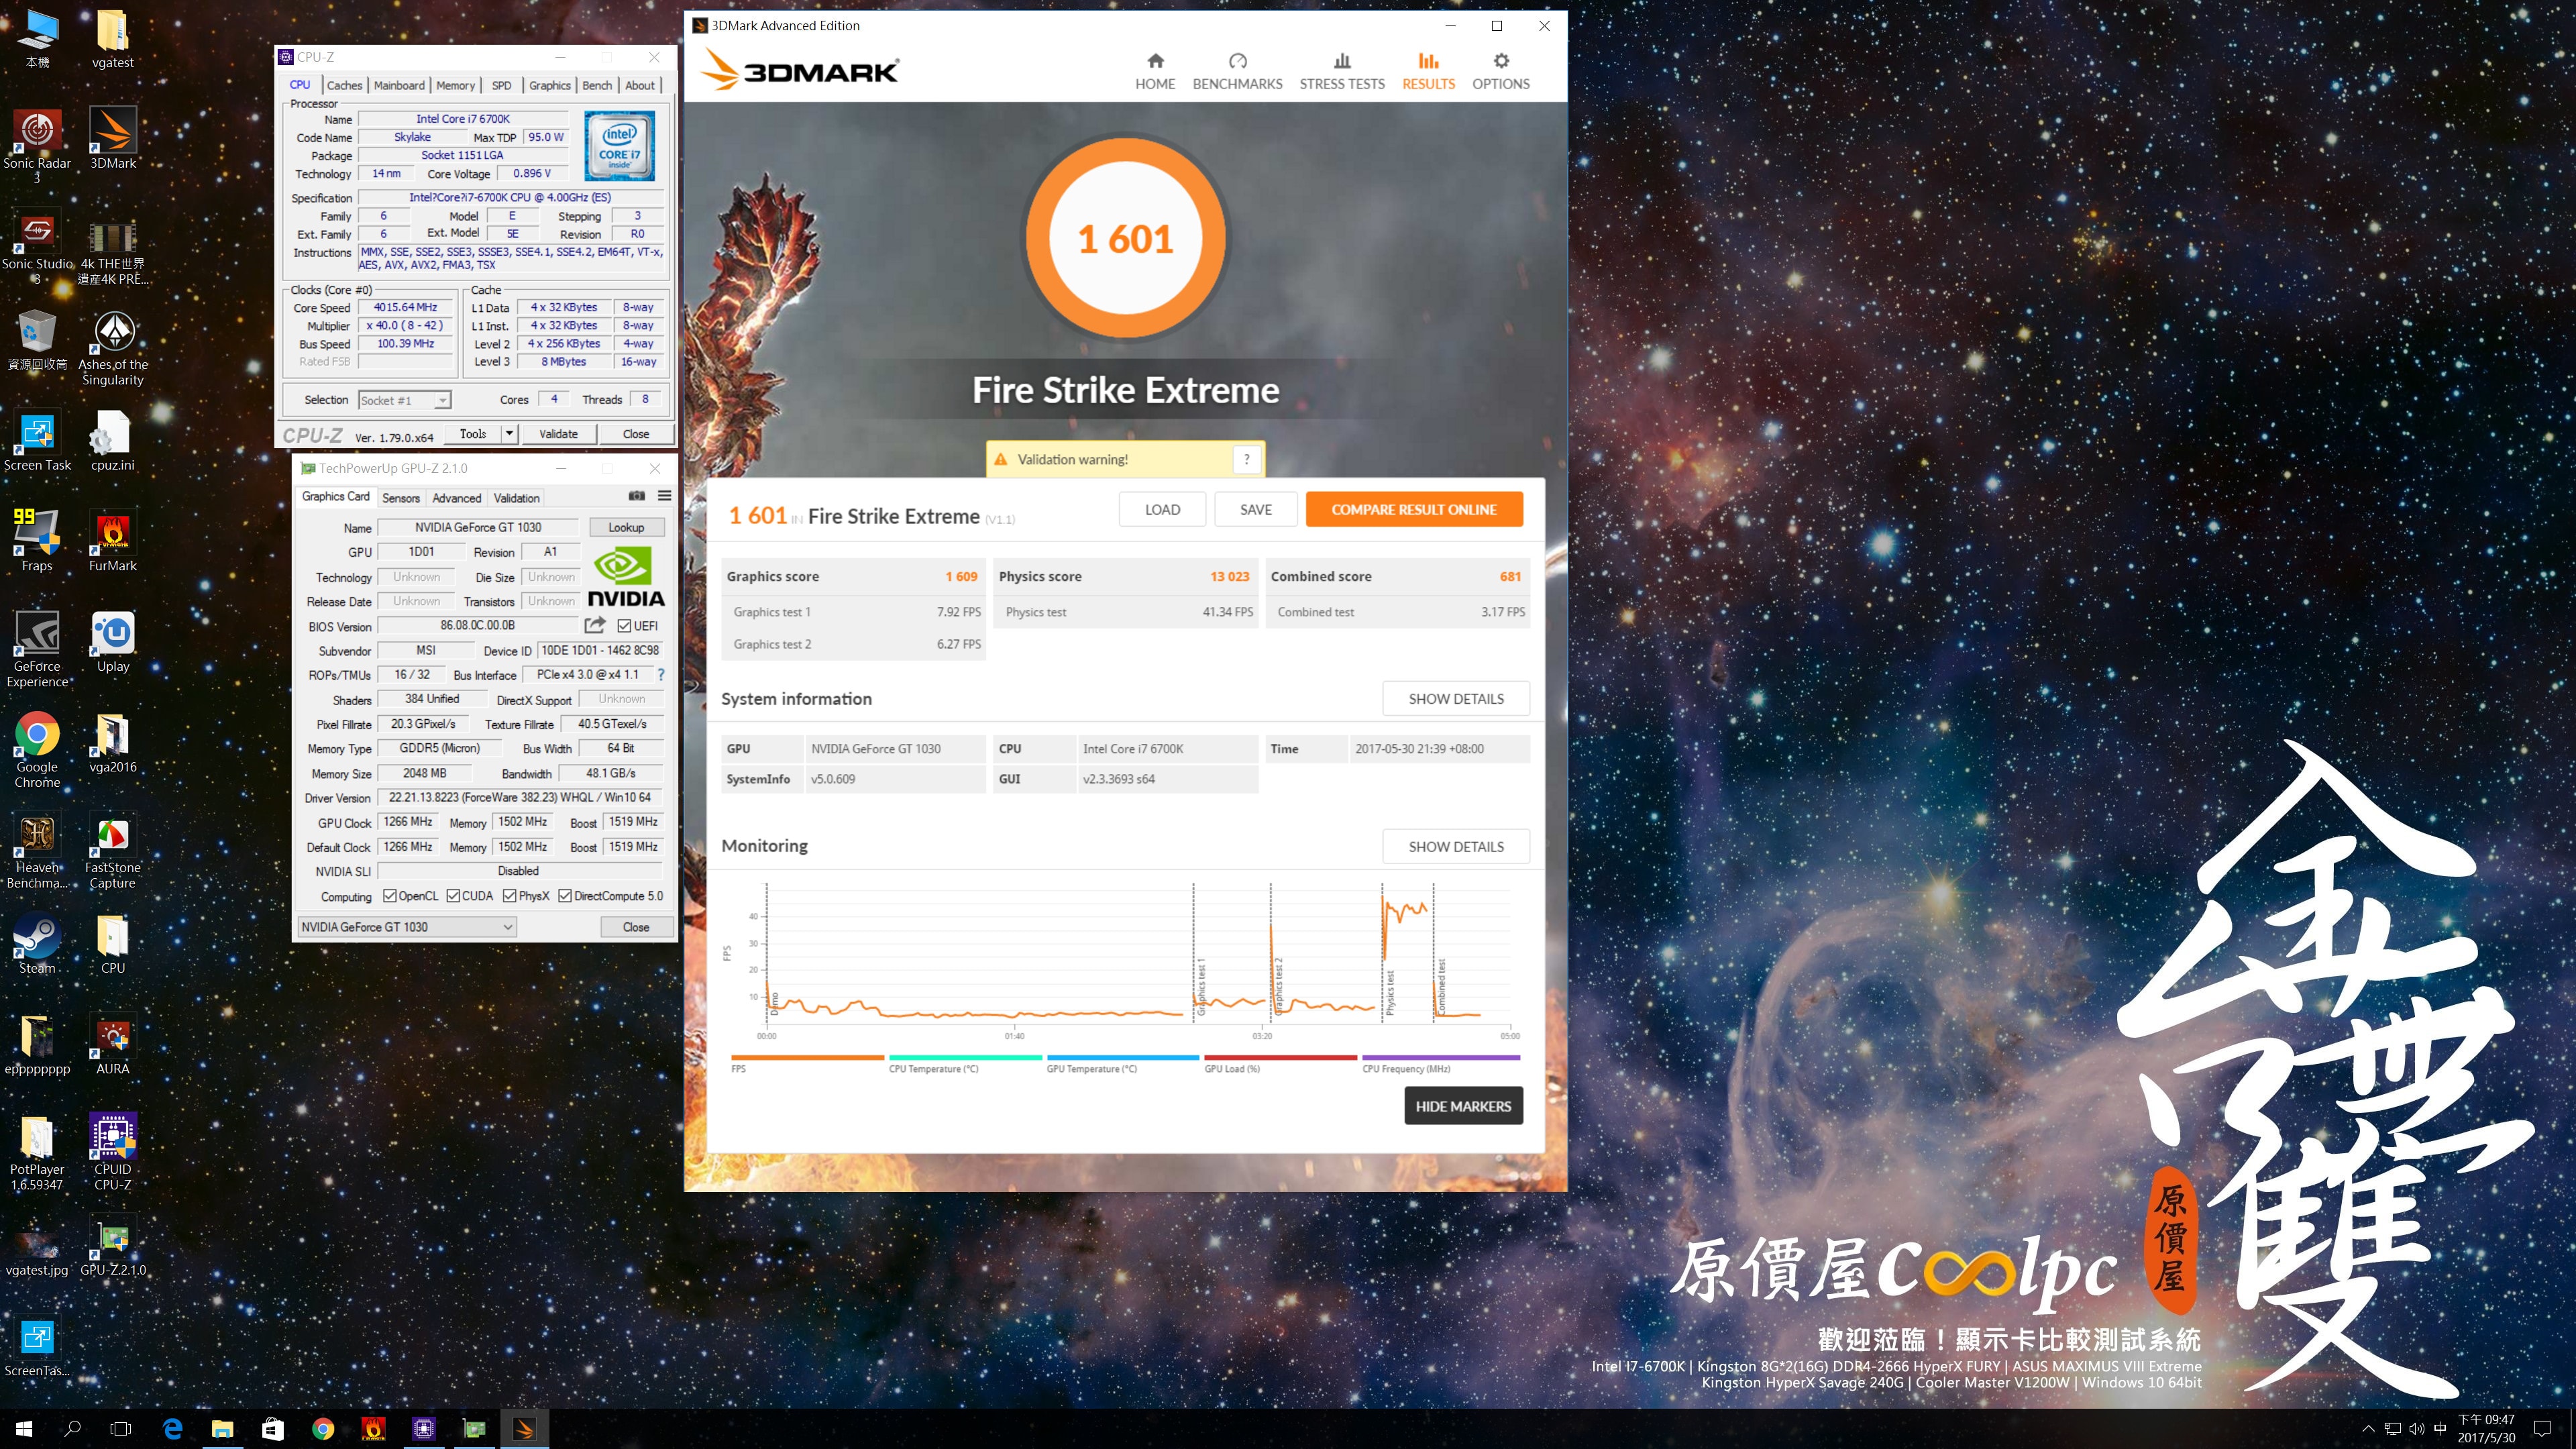The width and height of the screenshot is (2576, 1449).
Task: Open FurMark desktop icon
Action: [113, 540]
